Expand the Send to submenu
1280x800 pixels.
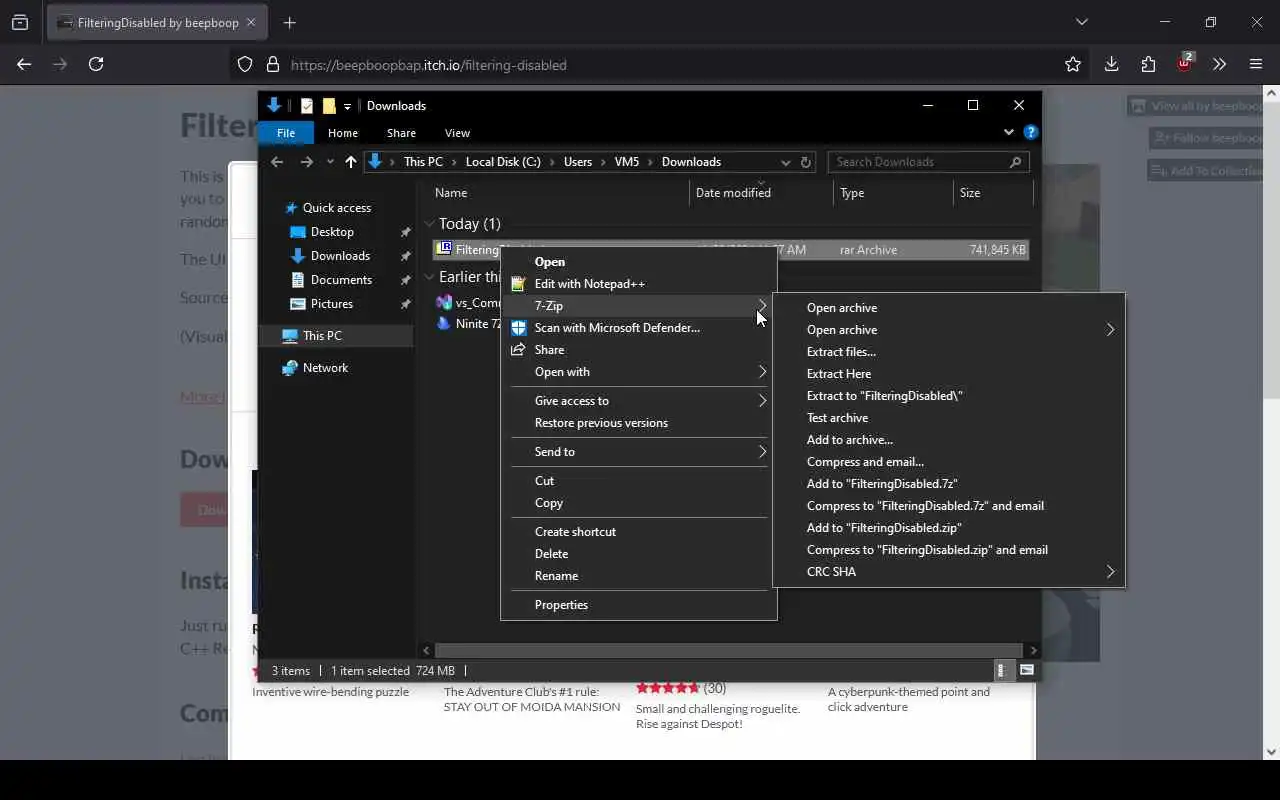762,452
